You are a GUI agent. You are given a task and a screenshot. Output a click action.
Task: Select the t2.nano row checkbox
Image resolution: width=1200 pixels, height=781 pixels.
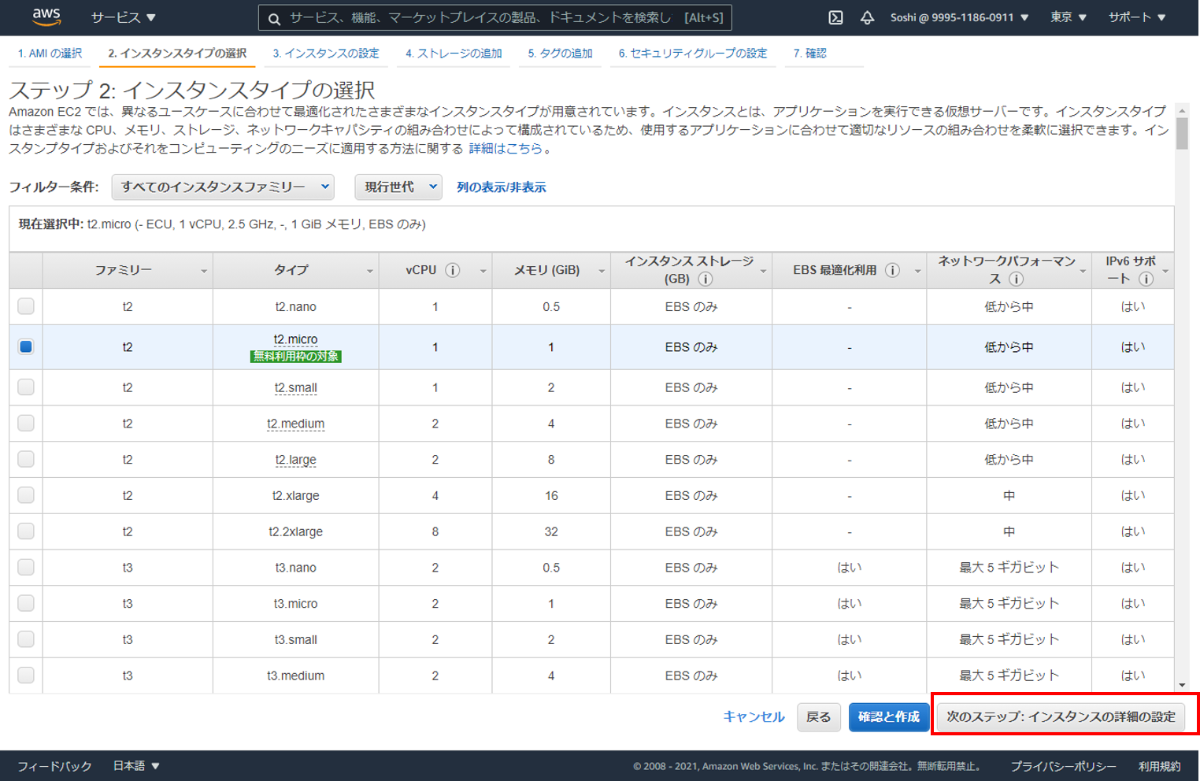26,306
